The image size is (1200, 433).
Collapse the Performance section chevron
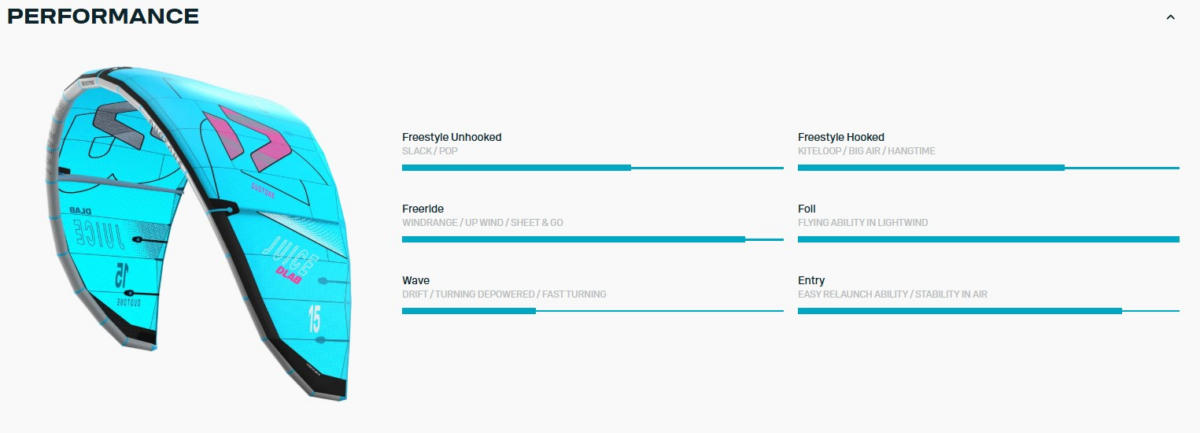1170,17
